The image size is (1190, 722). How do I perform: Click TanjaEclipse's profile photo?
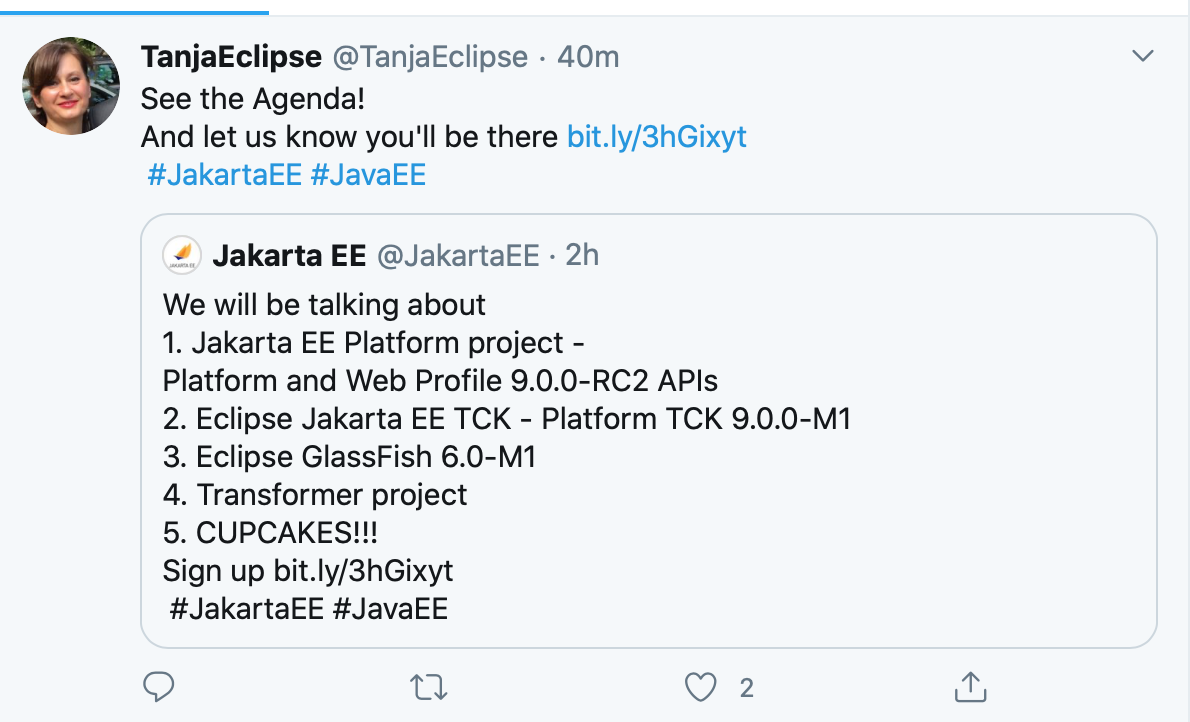(x=71, y=86)
